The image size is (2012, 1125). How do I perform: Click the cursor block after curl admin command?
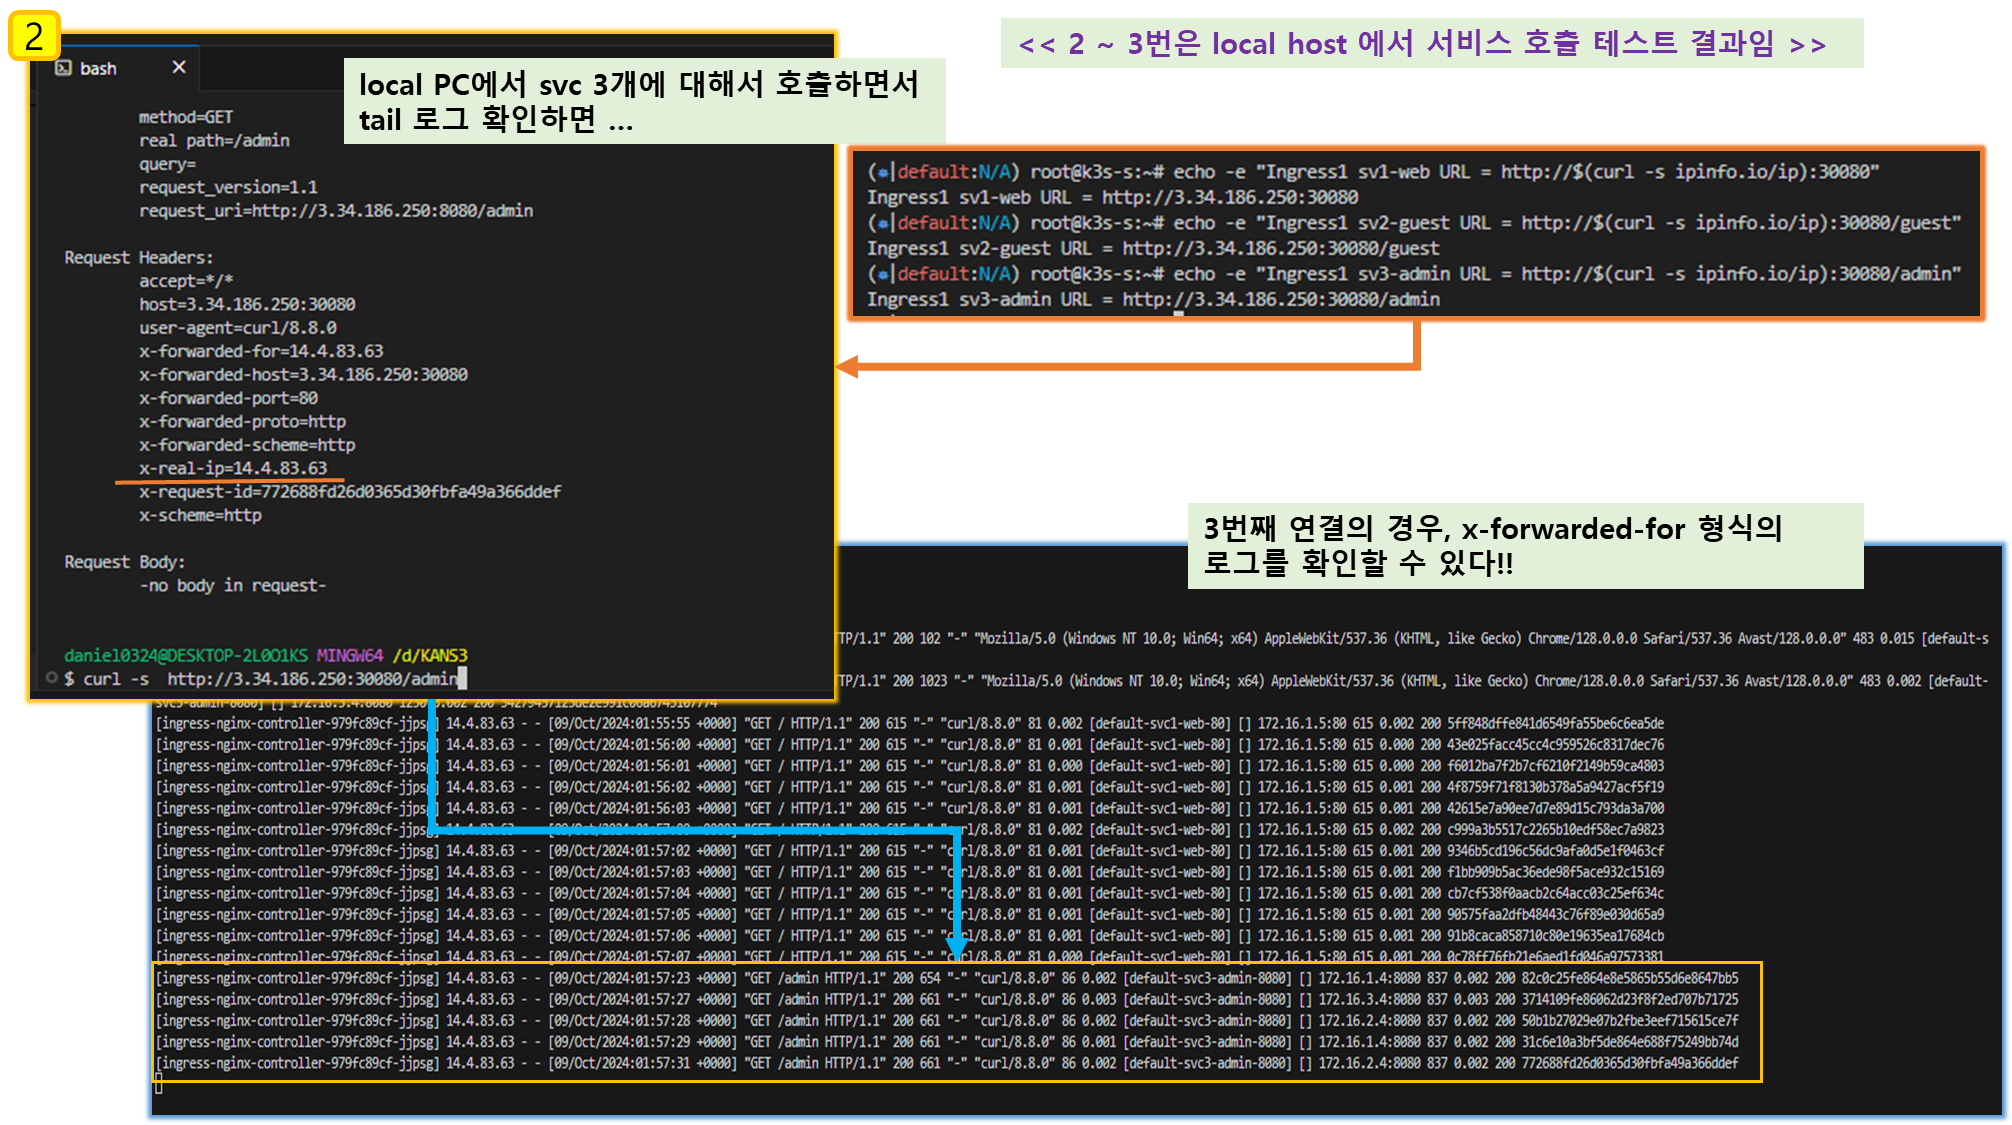pyautogui.click(x=462, y=679)
